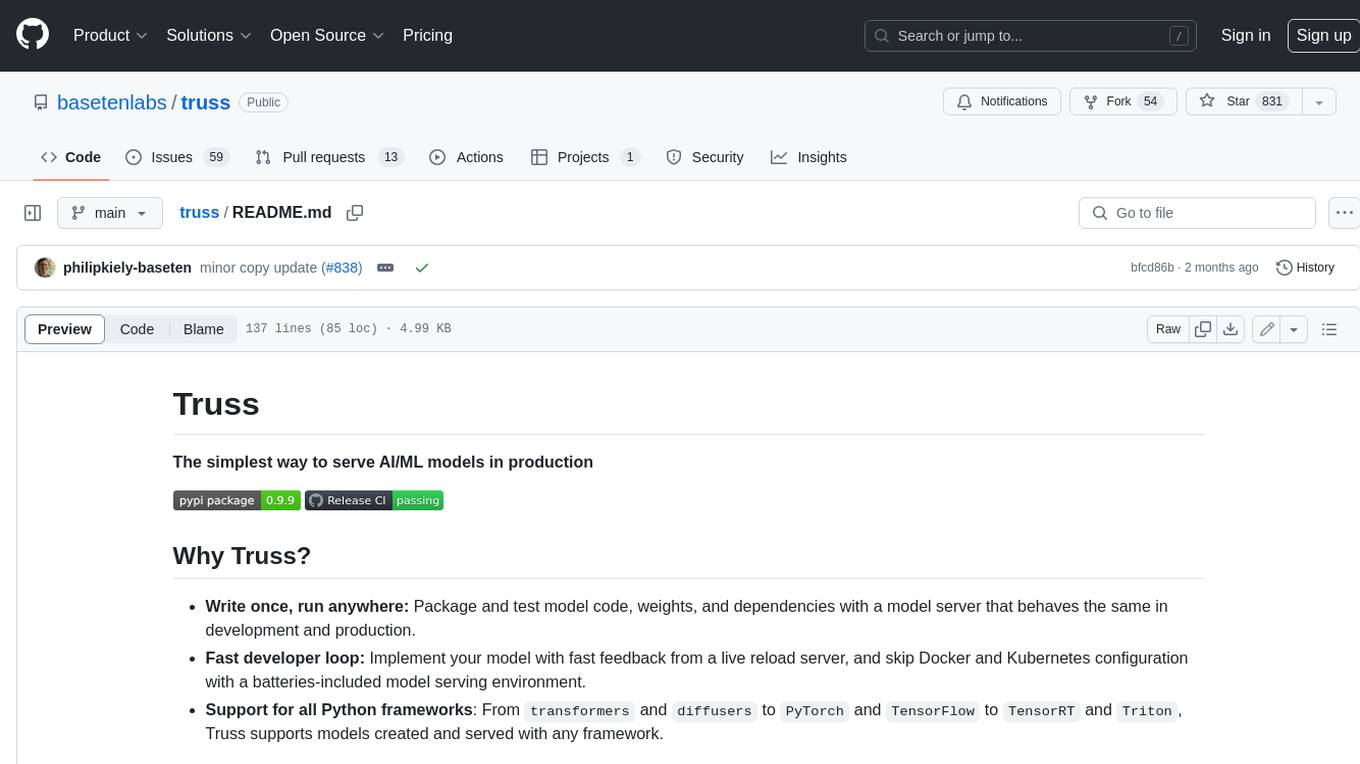The width and height of the screenshot is (1360, 764).
Task: Click the pypi package 0.9.9 badge
Action: point(236,500)
